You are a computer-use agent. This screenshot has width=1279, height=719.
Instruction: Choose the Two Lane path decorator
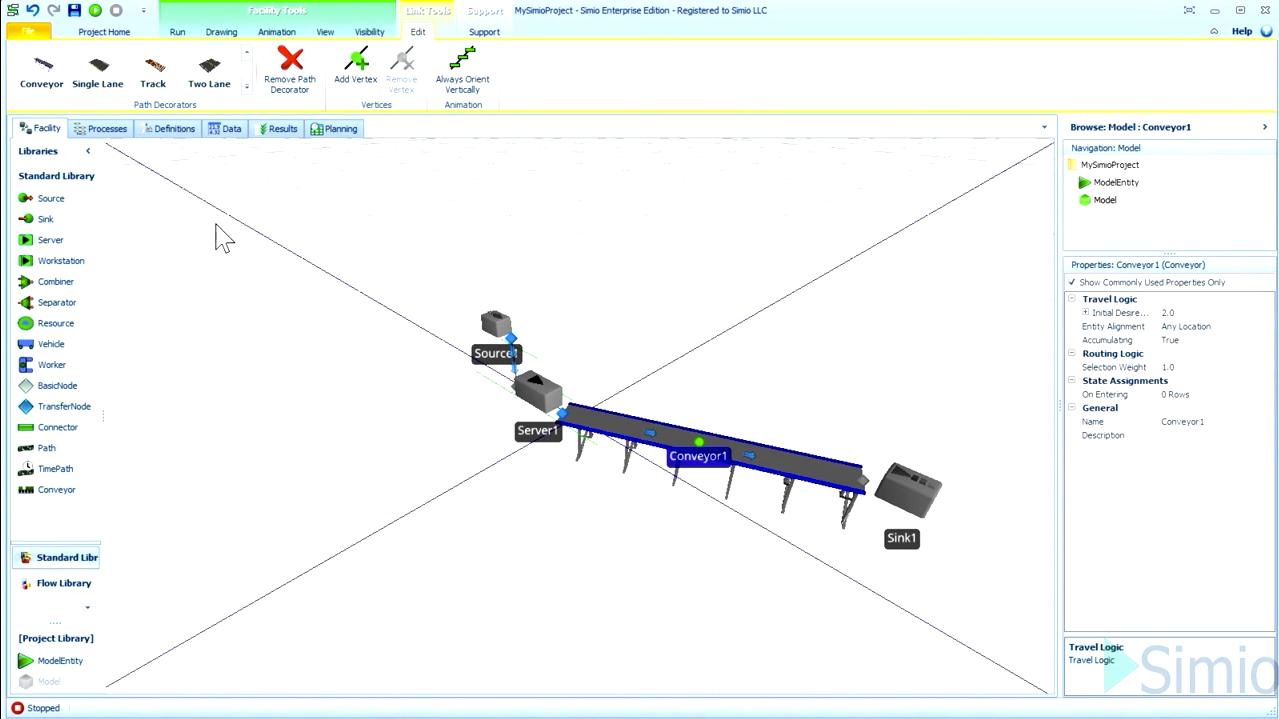point(209,68)
